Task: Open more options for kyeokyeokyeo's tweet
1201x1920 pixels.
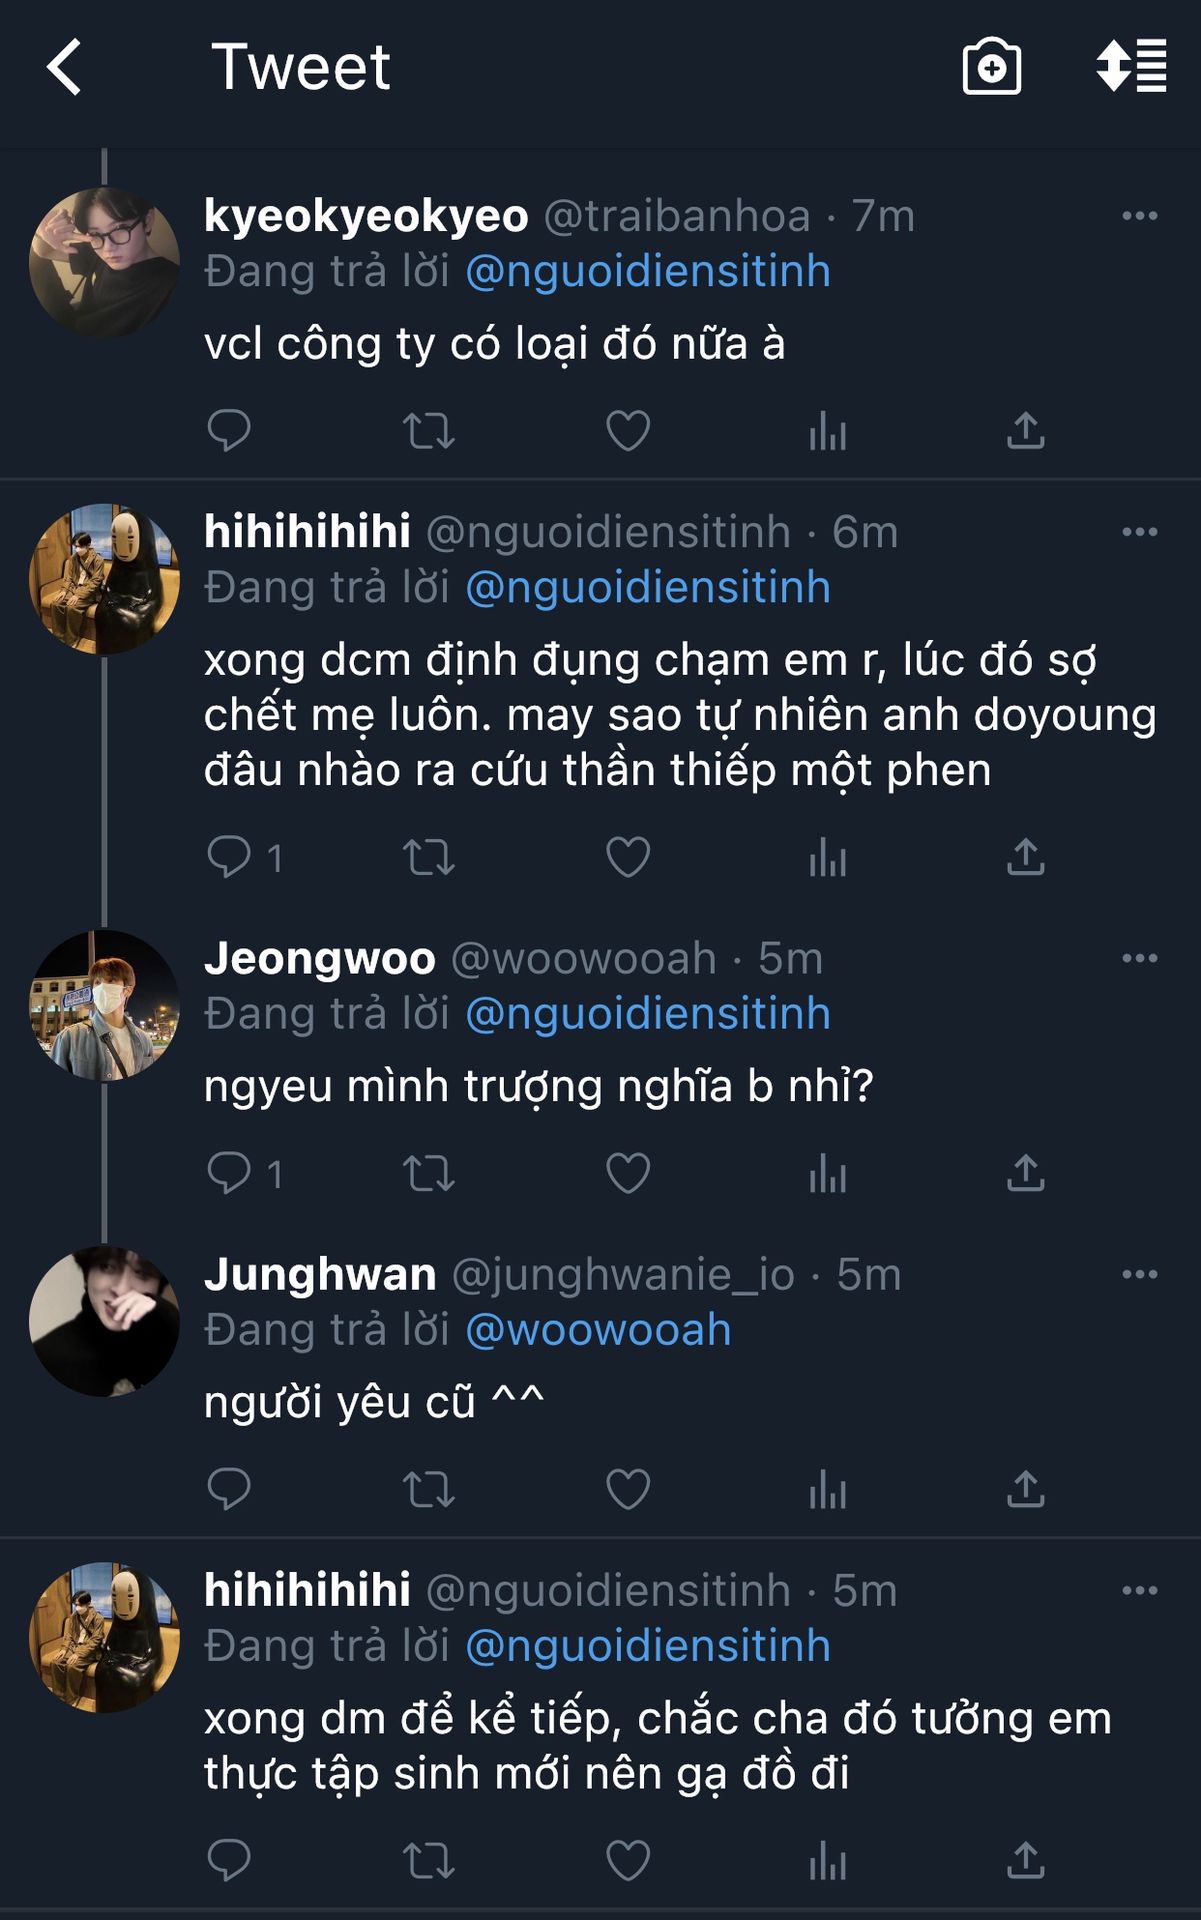Action: point(1139,216)
